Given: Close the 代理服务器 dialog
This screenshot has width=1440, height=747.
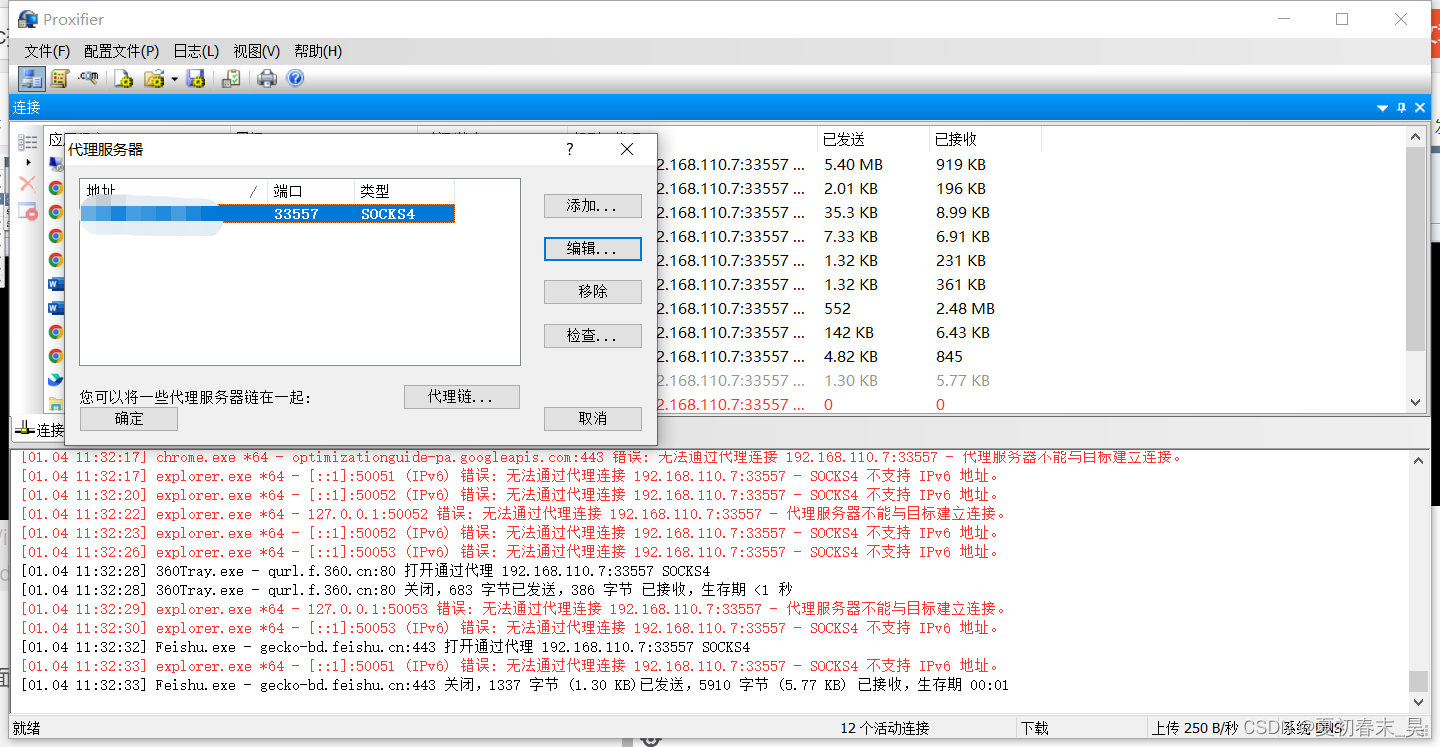Looking at the screenshot, I should [x=627, y=149].
